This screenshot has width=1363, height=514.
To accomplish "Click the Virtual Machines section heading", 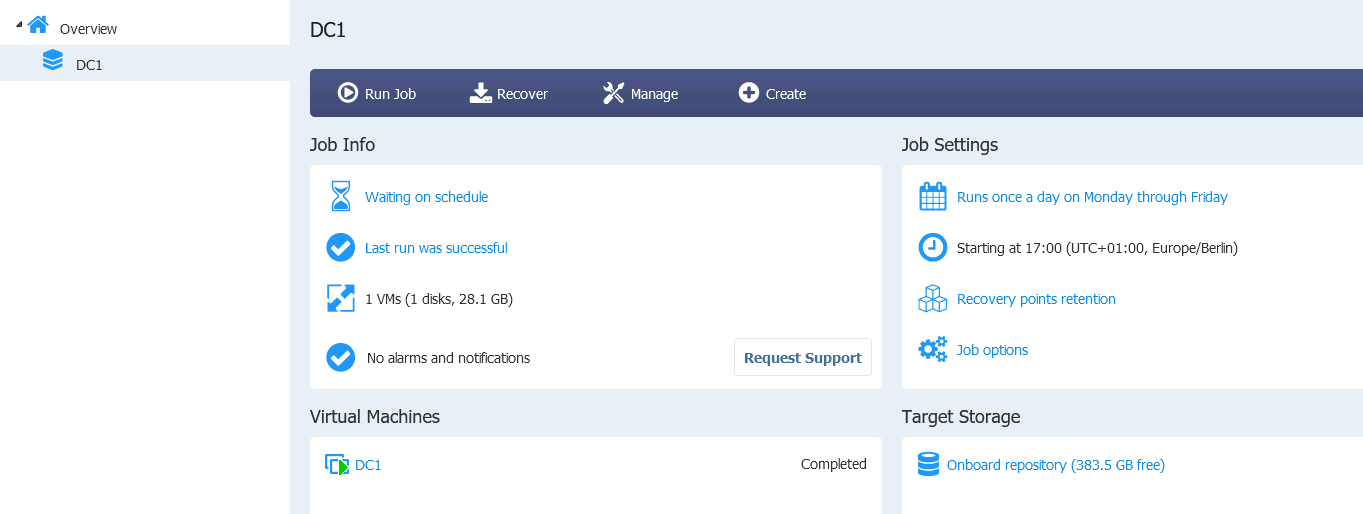I will pyautogui.click(x=375, y=417).
